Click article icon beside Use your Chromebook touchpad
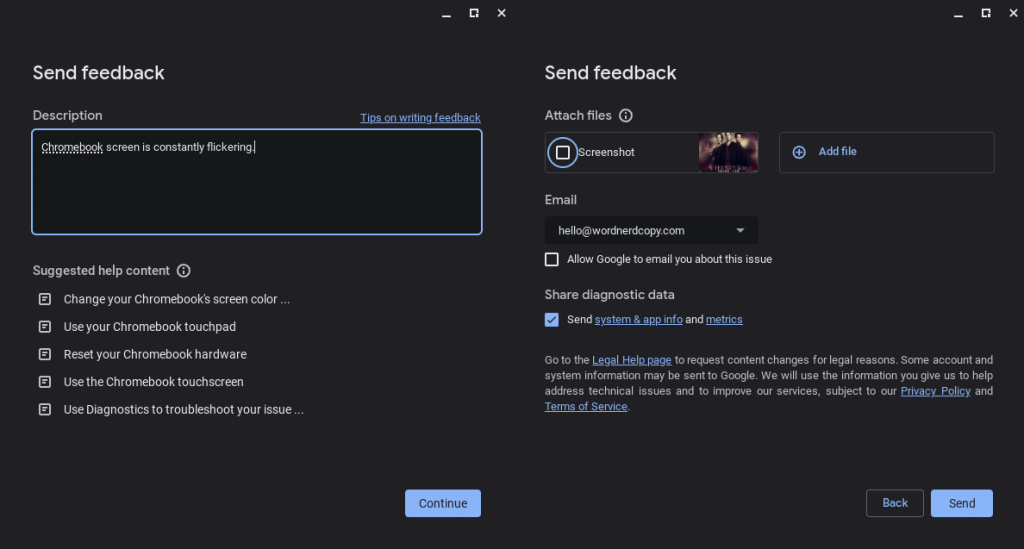The width and height of the screenshot is (1024, 549). [x=44, y=327]
